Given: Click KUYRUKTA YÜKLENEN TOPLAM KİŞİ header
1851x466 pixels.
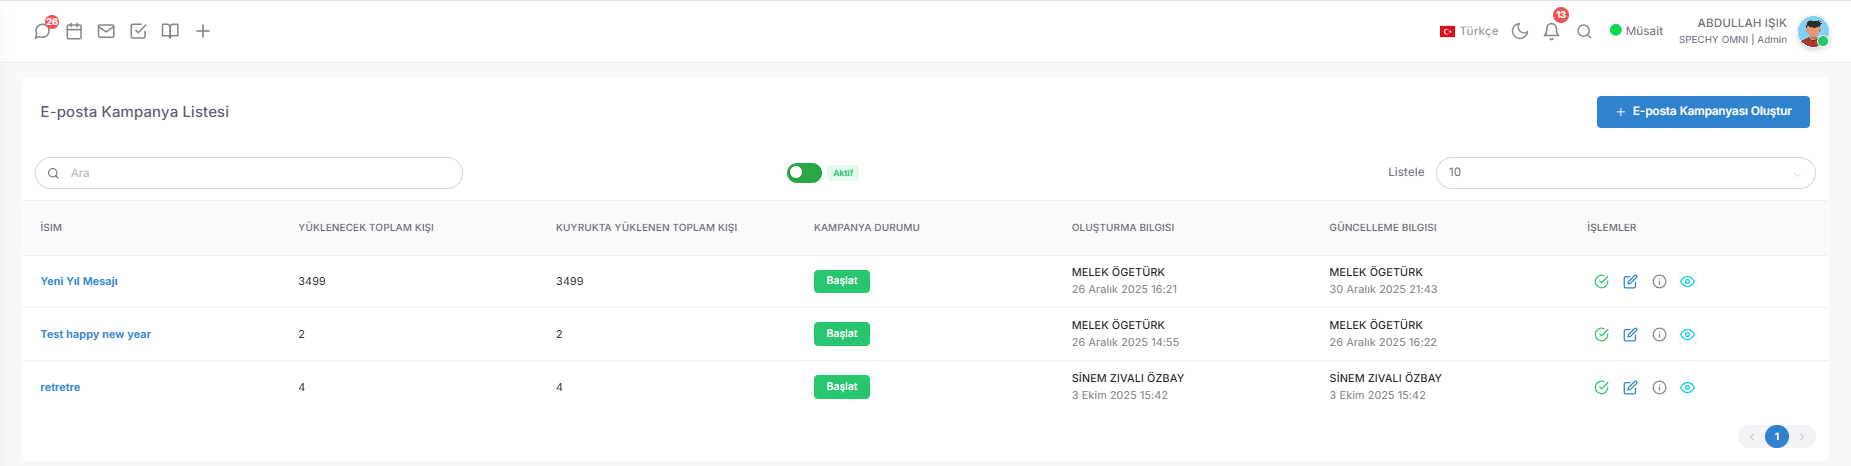Looking at the screenshot, I should click(646, 228).
